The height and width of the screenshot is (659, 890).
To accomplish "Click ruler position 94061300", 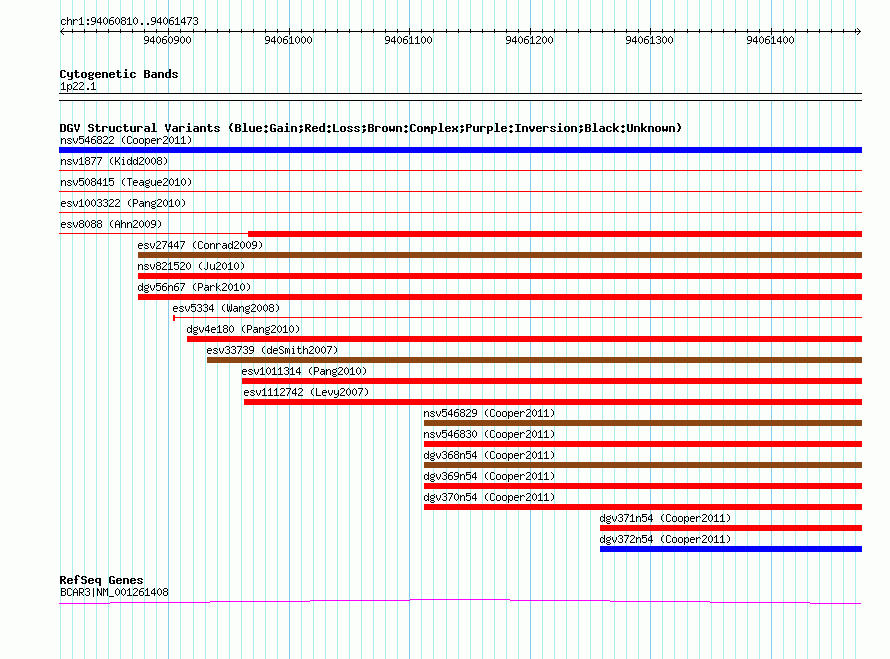I will [x=650, y=40].
